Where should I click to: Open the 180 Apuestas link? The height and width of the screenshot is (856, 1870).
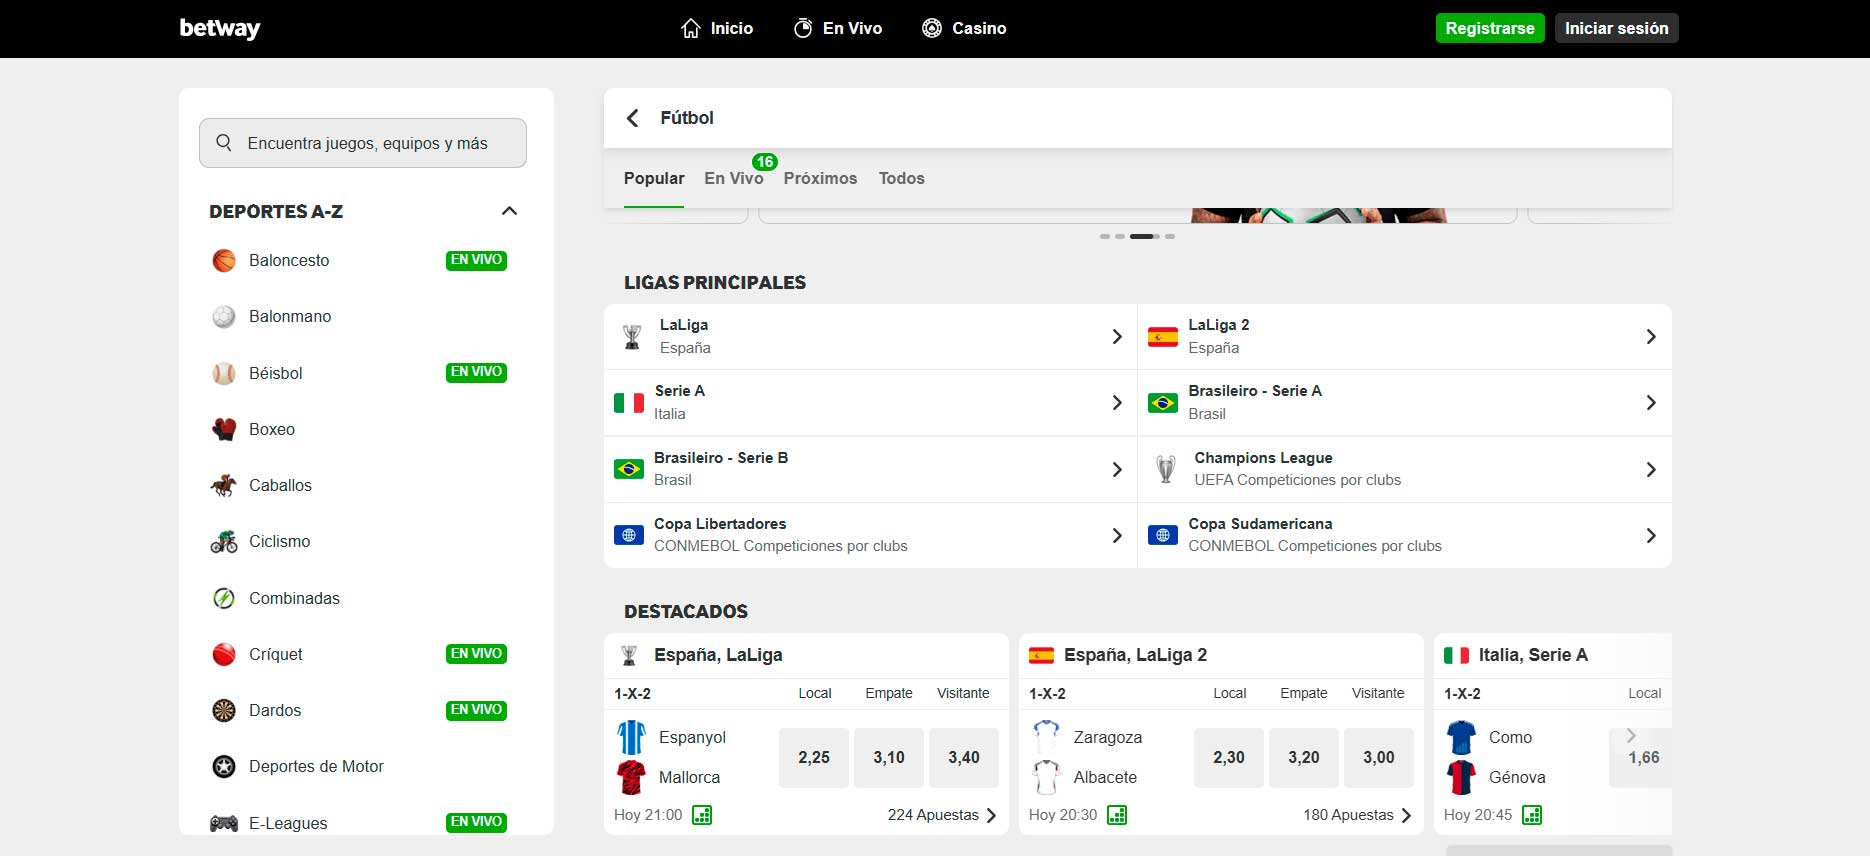1357,815
